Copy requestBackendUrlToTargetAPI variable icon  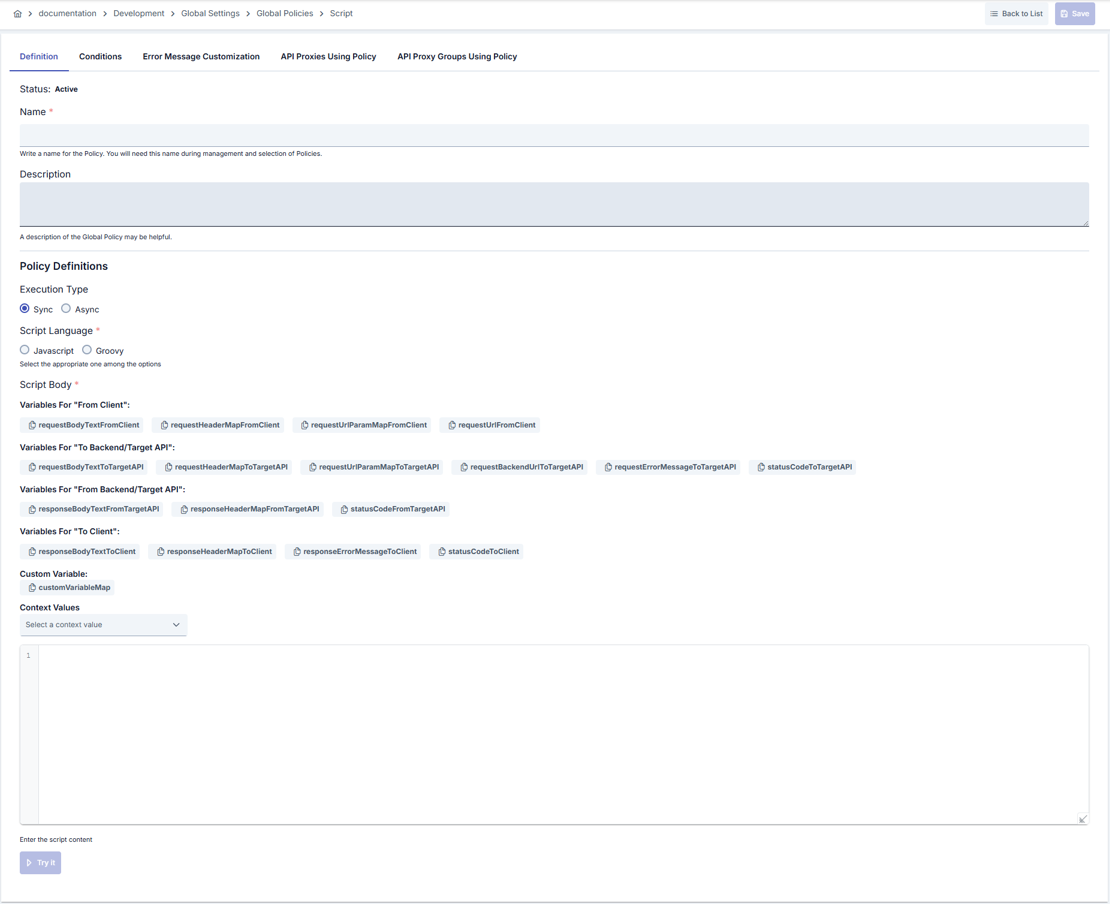tap(464, 467)
